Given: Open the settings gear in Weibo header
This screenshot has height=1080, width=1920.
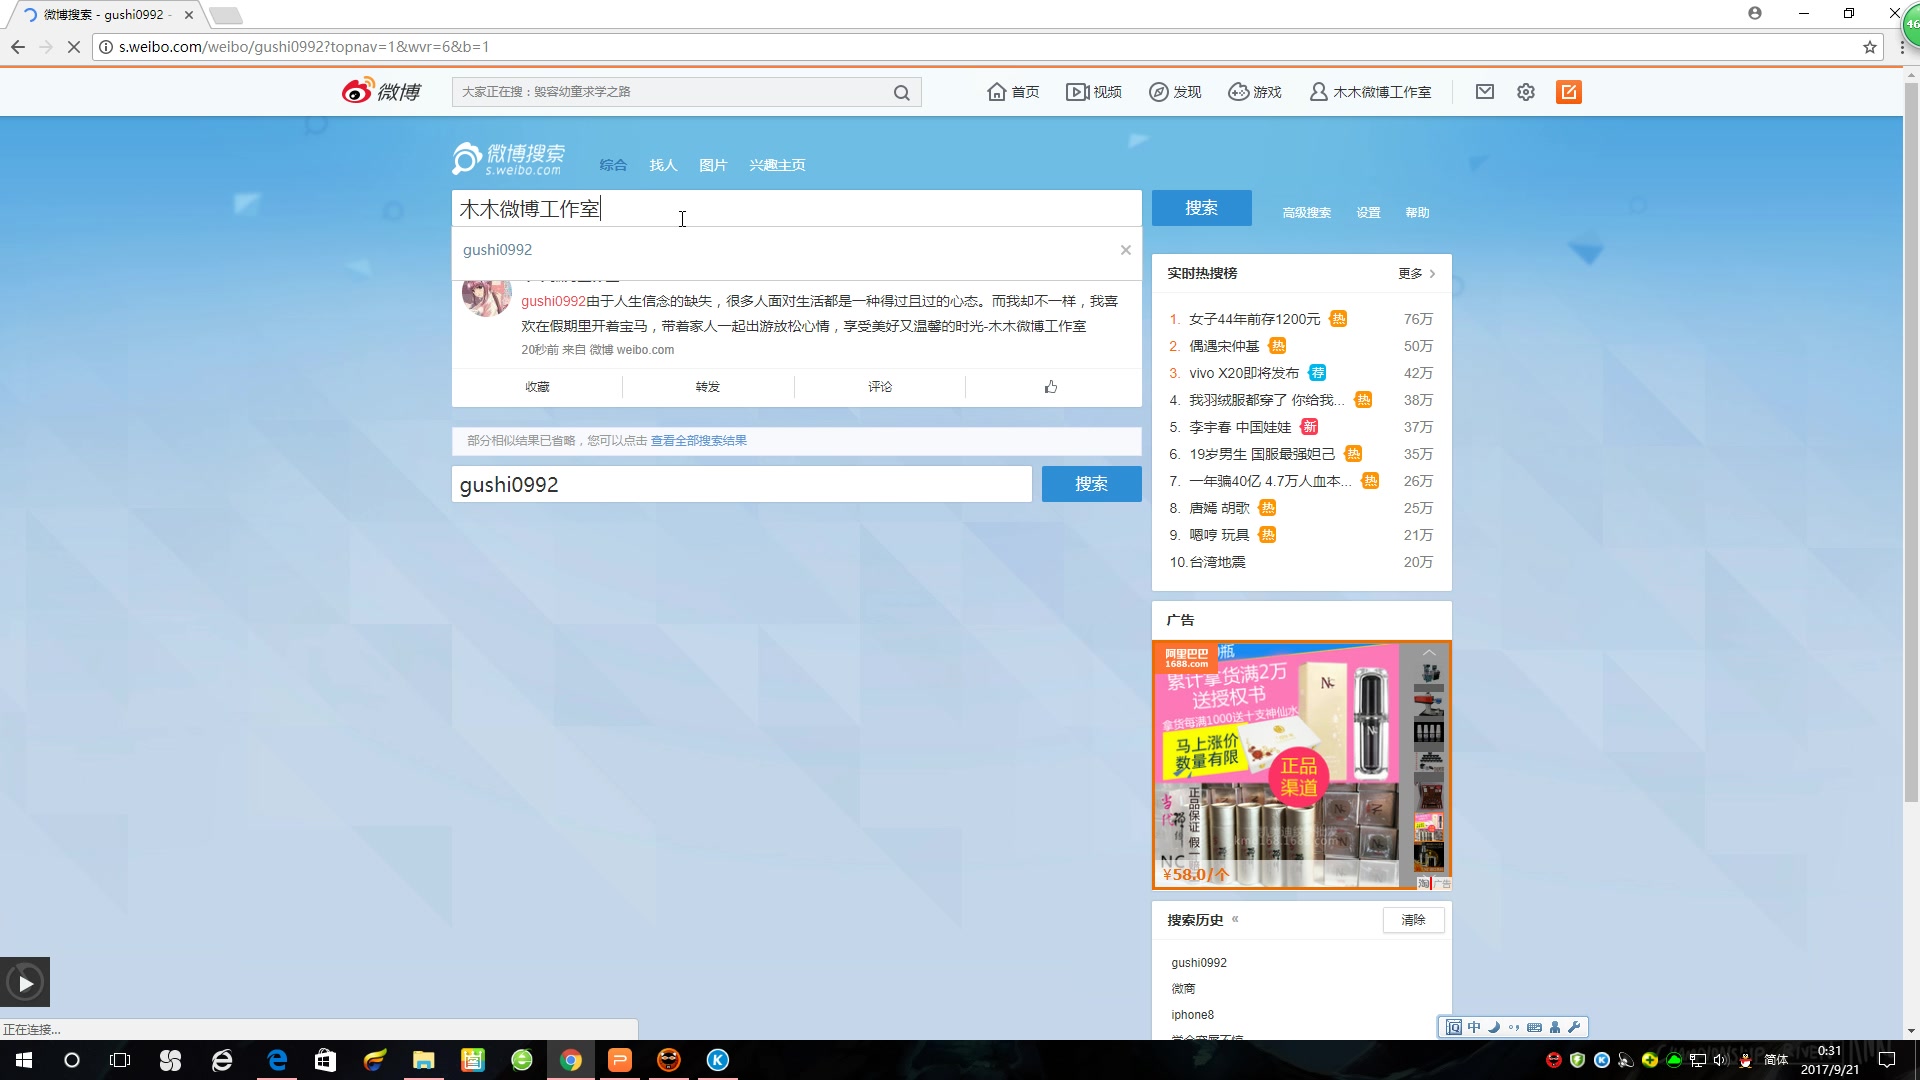Looking at the screenshot, I should 1525,92.
